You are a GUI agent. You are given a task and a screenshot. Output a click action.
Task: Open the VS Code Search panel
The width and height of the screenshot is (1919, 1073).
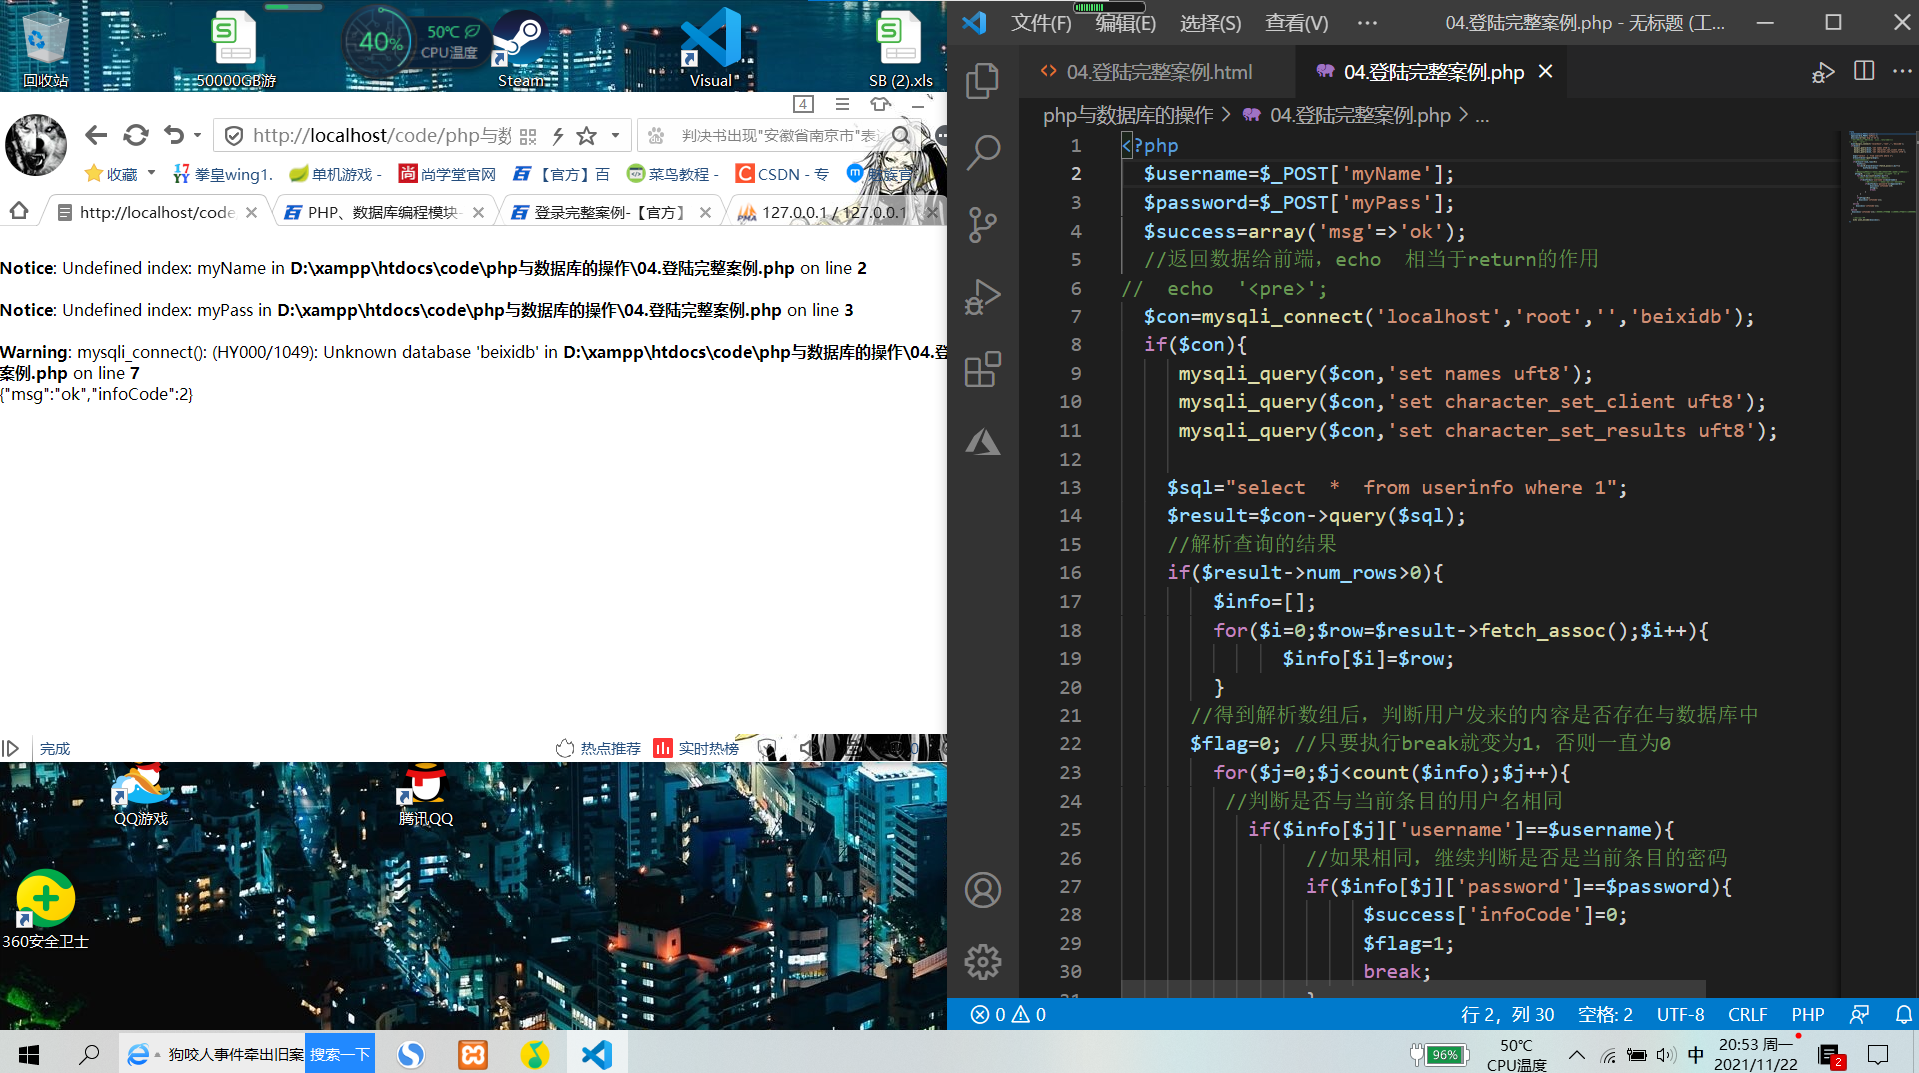[983, 152]
